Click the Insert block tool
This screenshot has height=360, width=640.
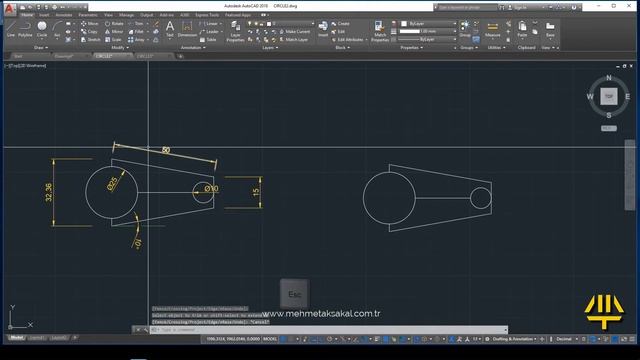(x=323, y=29)
